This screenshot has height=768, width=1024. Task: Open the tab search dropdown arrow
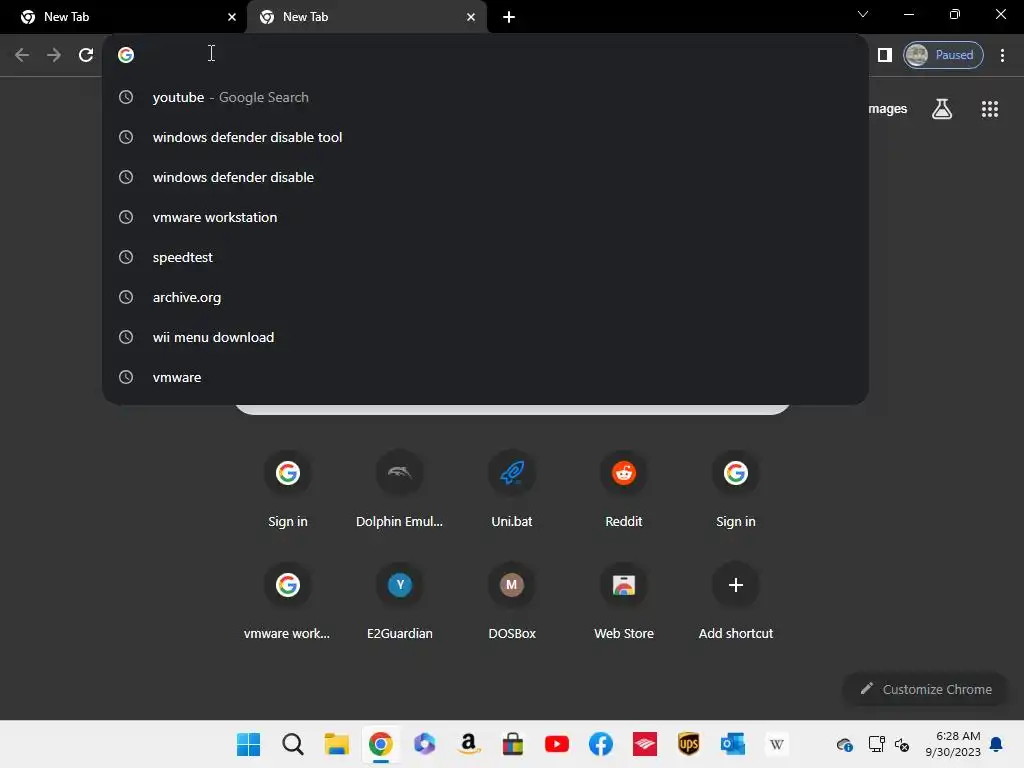[x=863, y=14]
